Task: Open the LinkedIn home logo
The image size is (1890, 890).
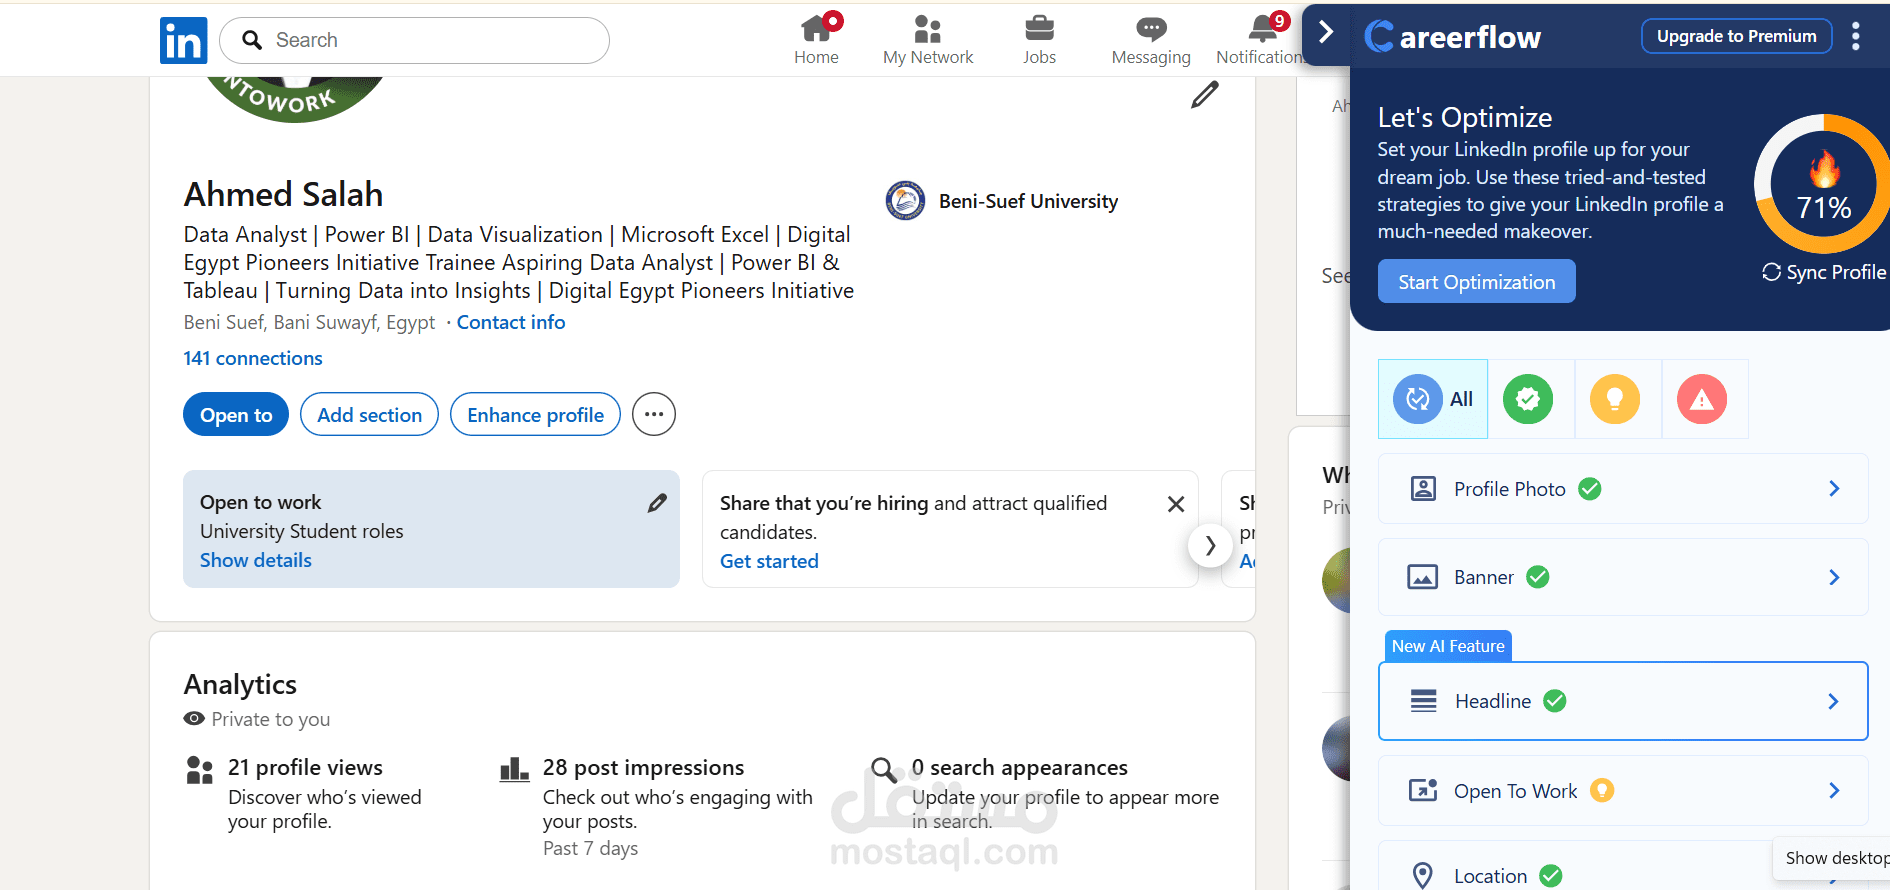Action: click(184, 40)
